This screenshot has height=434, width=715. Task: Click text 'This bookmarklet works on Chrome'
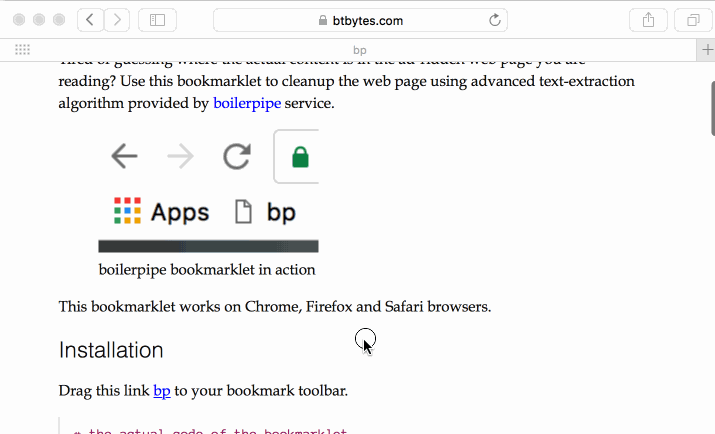(180, 307)
